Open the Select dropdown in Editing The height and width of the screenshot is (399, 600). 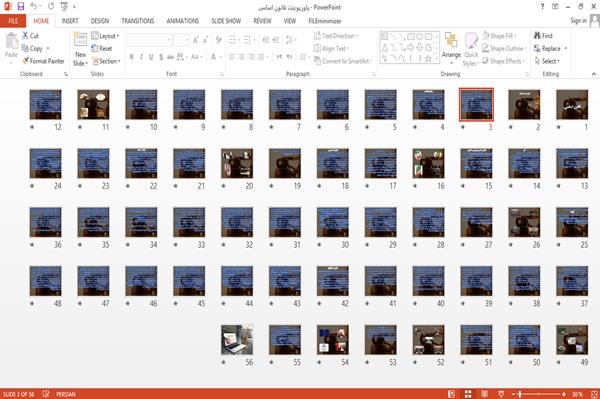point(547,61)
